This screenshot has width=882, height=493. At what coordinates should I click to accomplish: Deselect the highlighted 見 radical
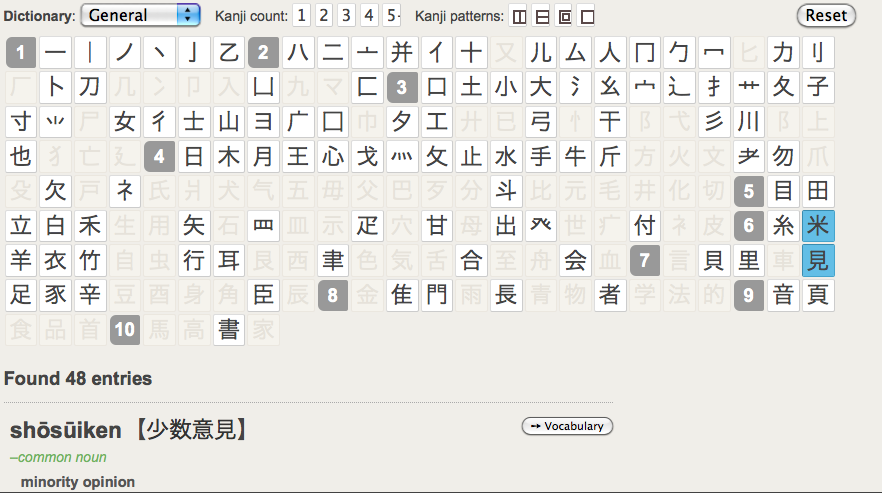tap(818, 261)
